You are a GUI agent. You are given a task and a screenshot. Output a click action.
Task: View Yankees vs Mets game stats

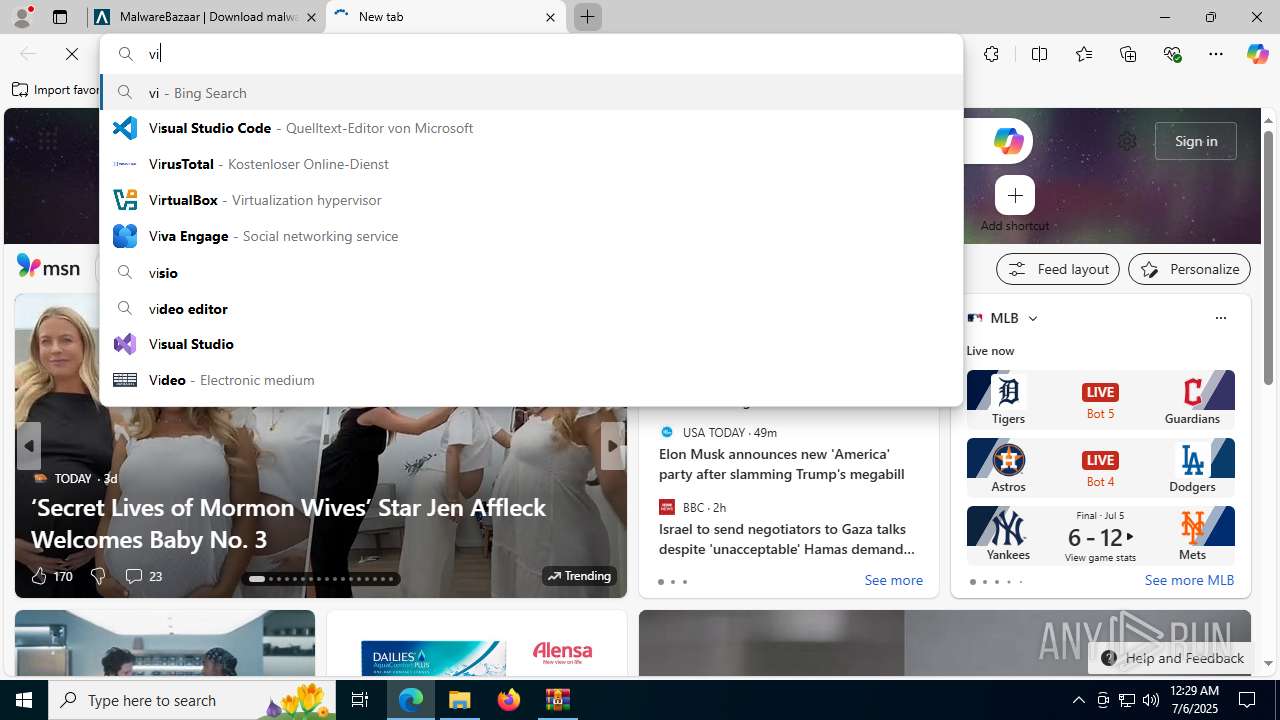pyautogui.click(x=1100, y=535)
